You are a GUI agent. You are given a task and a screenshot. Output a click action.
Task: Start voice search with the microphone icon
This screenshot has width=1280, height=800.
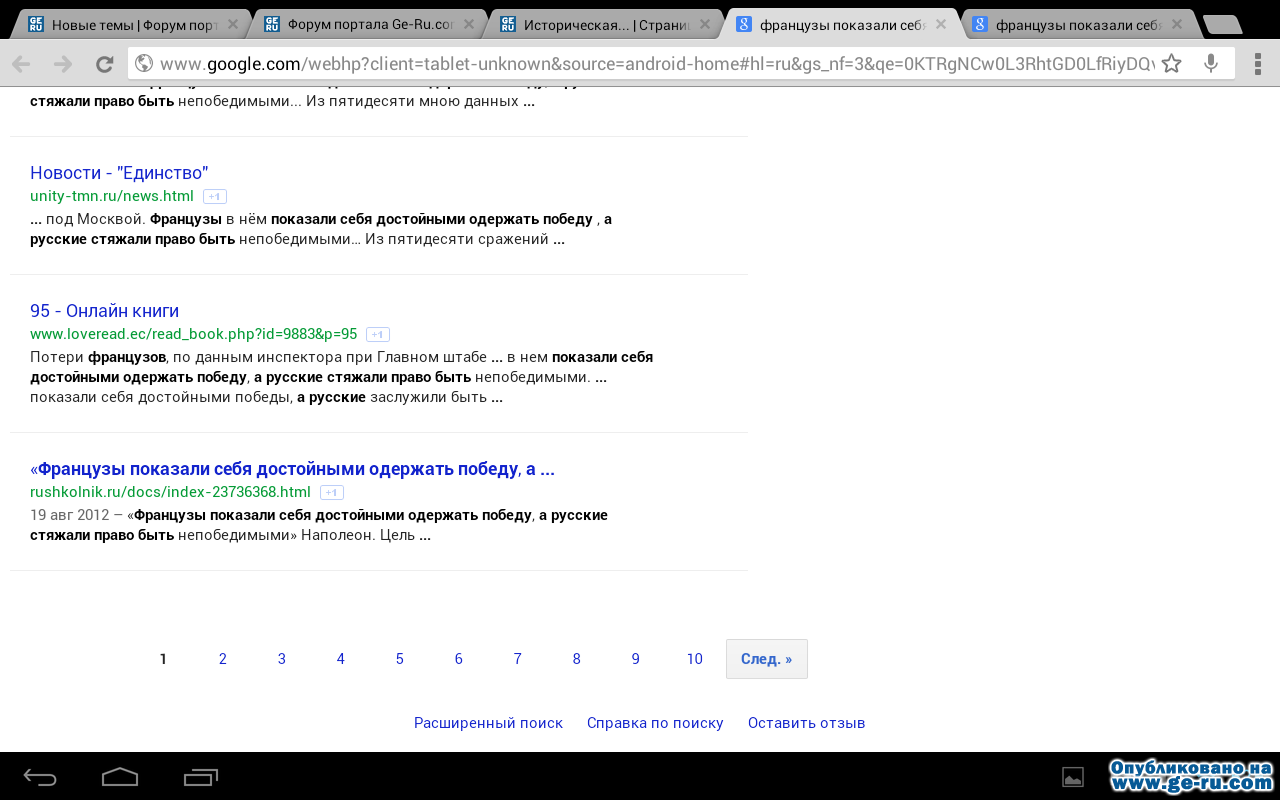point(1211,64)
